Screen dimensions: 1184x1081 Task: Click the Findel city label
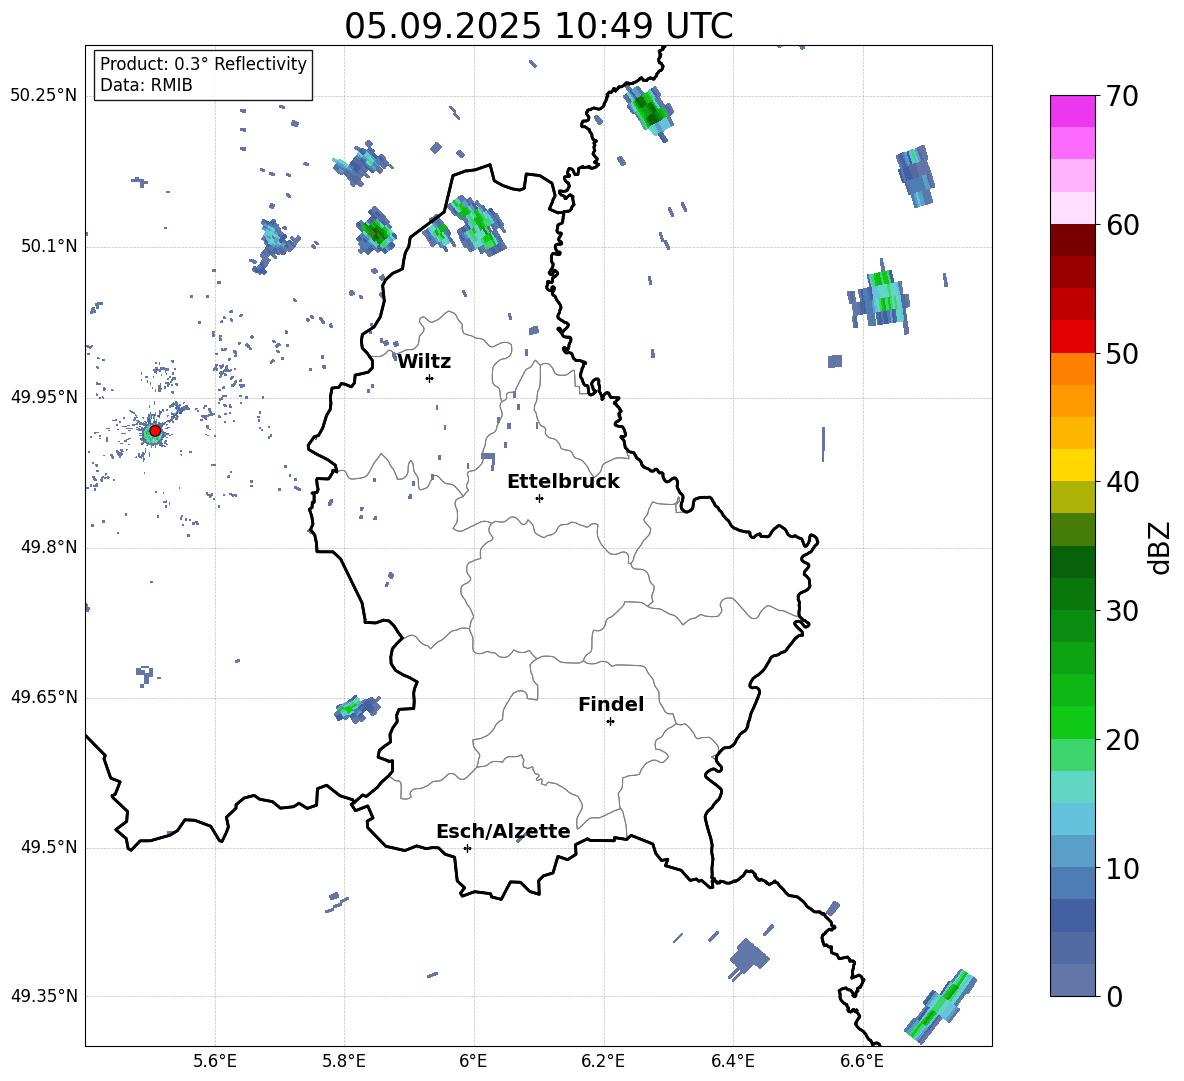coord(611,704)
